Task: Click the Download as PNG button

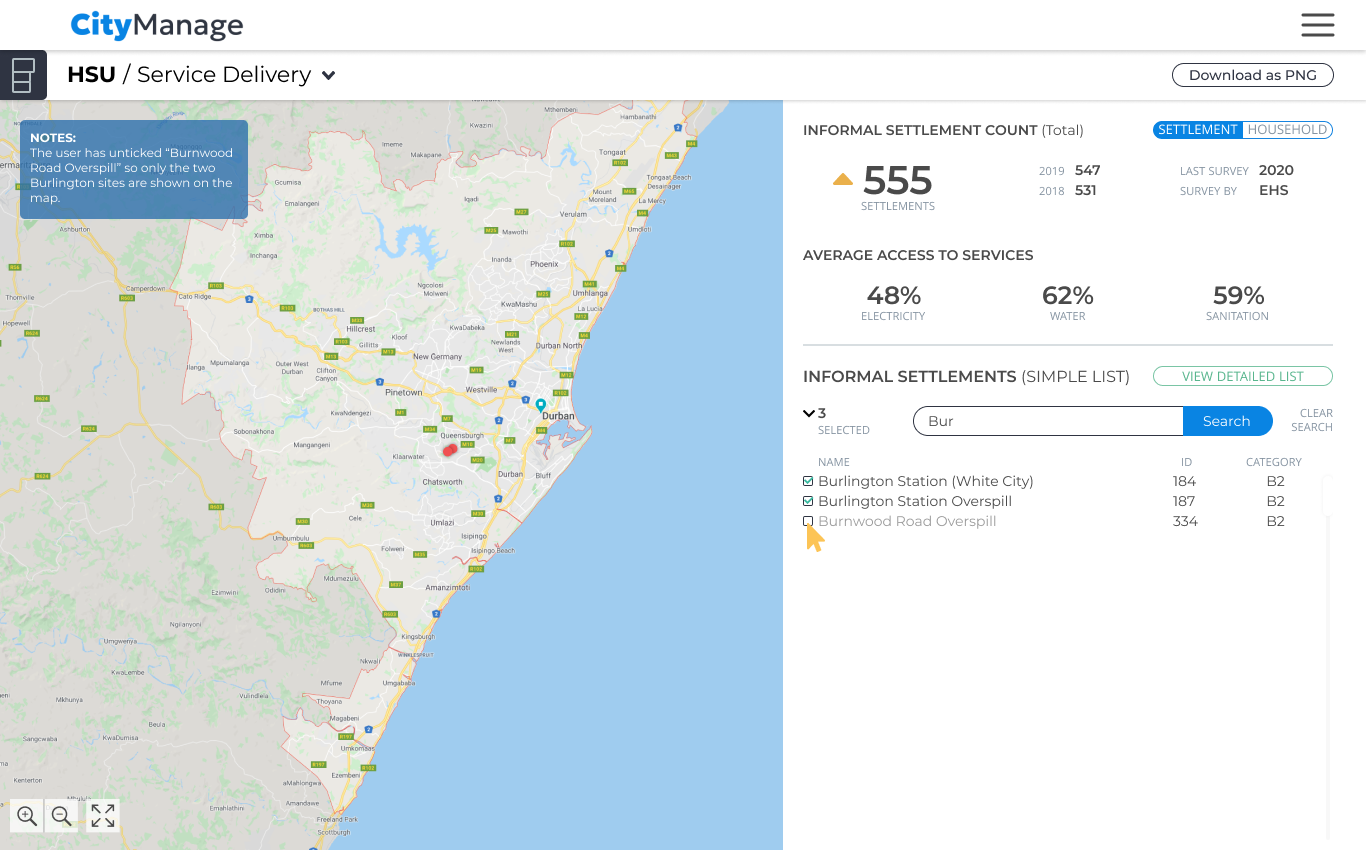Action: point(1252,75)
